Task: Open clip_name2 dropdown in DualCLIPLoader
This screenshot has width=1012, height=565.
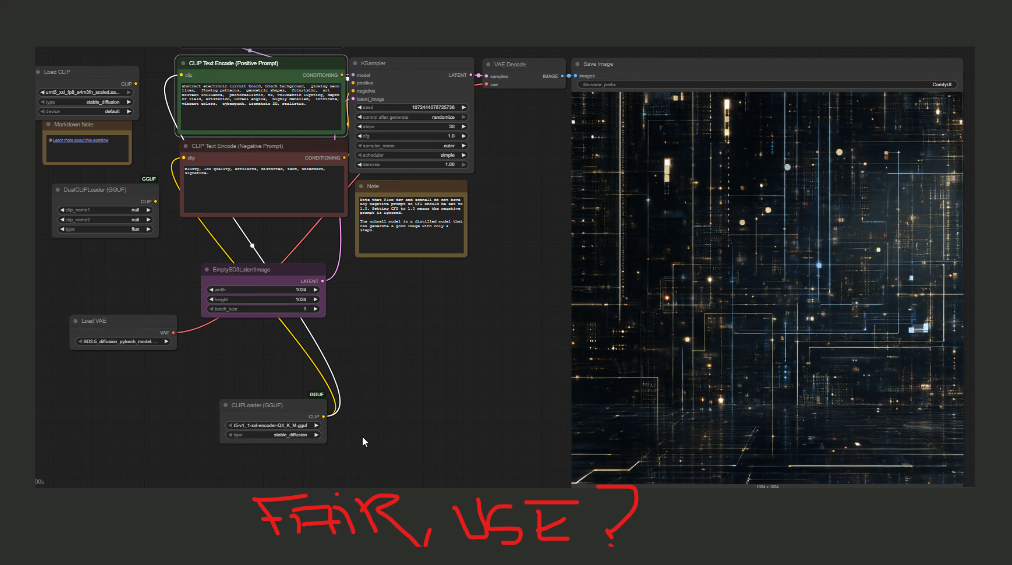Action: [105, 220]
